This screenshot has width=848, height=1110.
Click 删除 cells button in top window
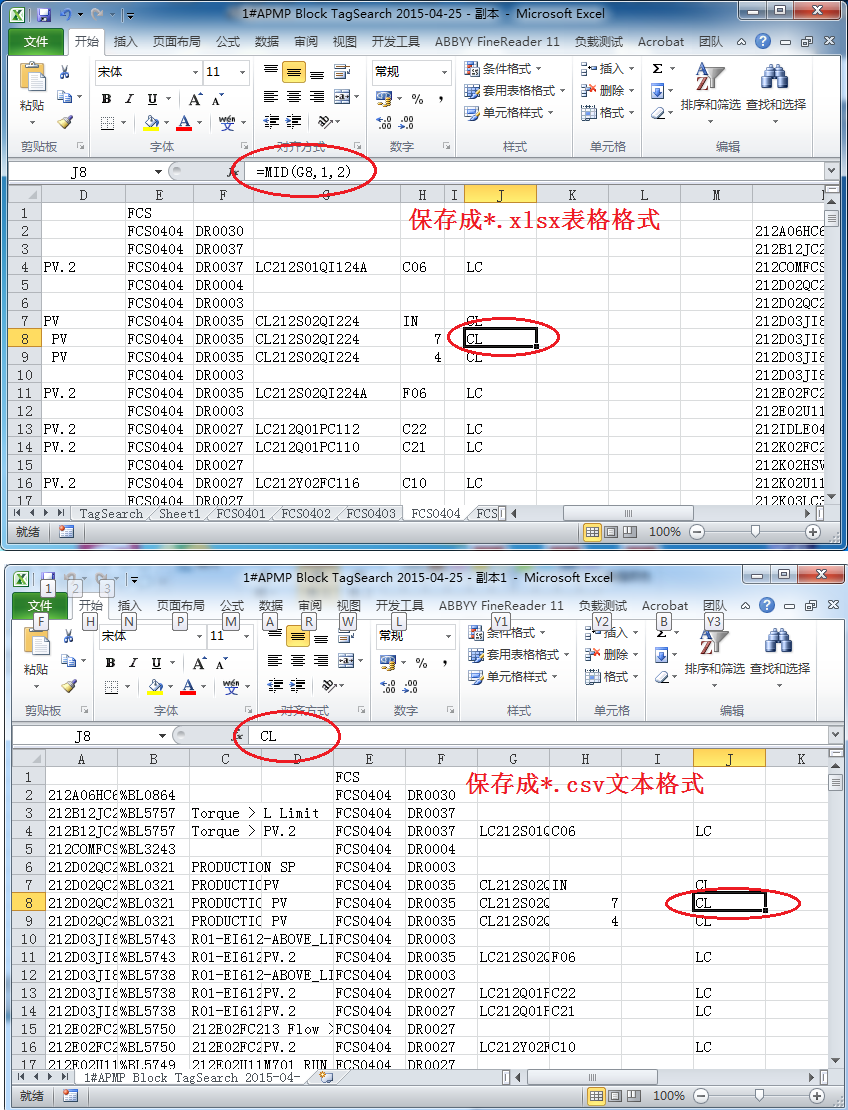pyautogui.click(x=607, y=91)
